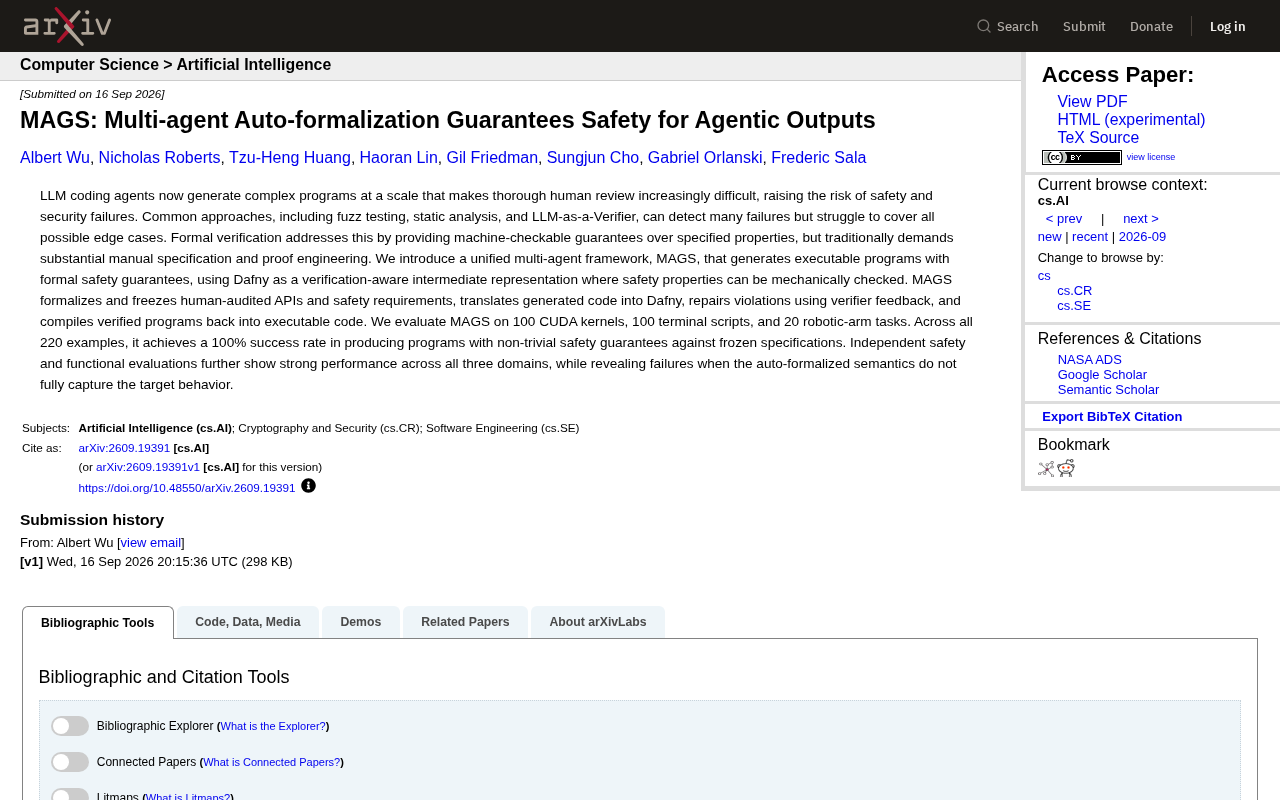This screenshot has height=800, width=1280.
Task: Click the paper title heading
Action: point(448,120)
